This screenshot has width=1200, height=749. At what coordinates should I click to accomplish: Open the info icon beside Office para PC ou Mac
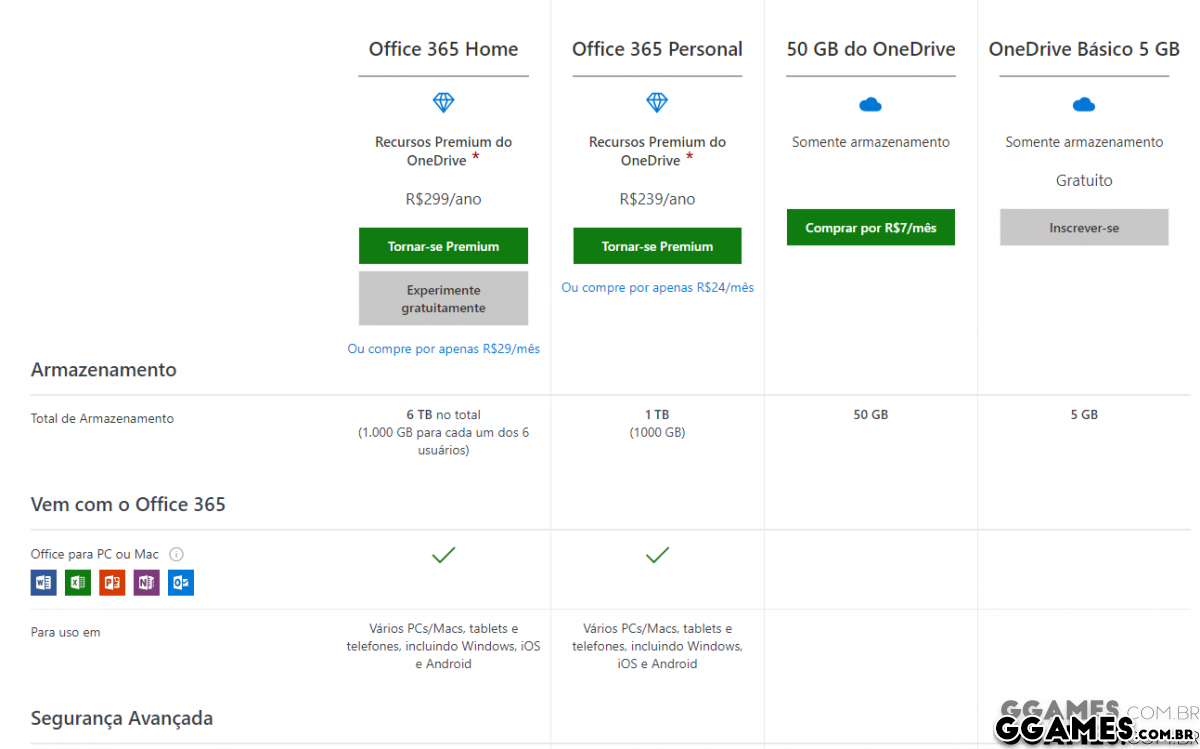pos(176,554)
